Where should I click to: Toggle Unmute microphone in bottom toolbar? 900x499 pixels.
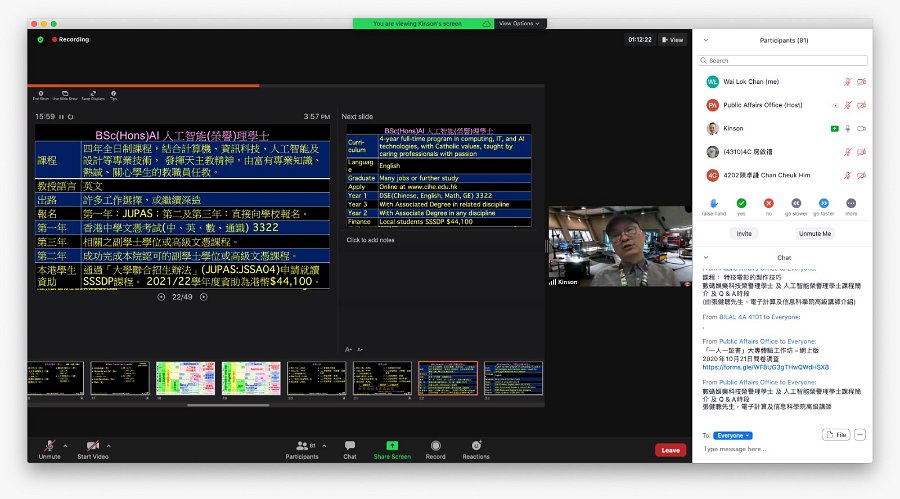pyautogui.click(x=49, y=446)
